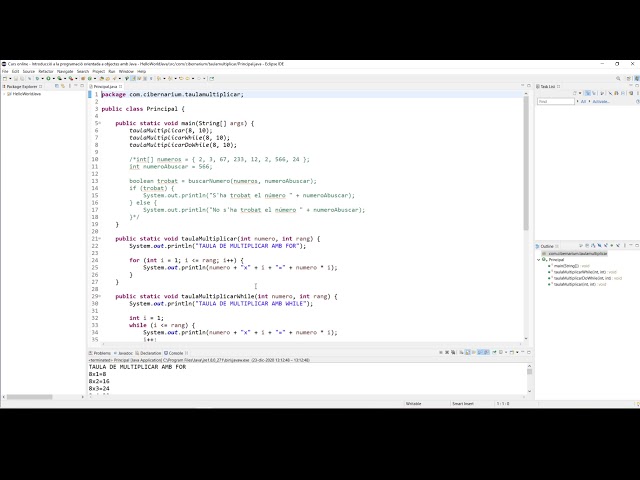Viewport: 640px width, 480px height.
Task: Click the editor vertical scrollbar thumb
Action: [x=526, y=163]
